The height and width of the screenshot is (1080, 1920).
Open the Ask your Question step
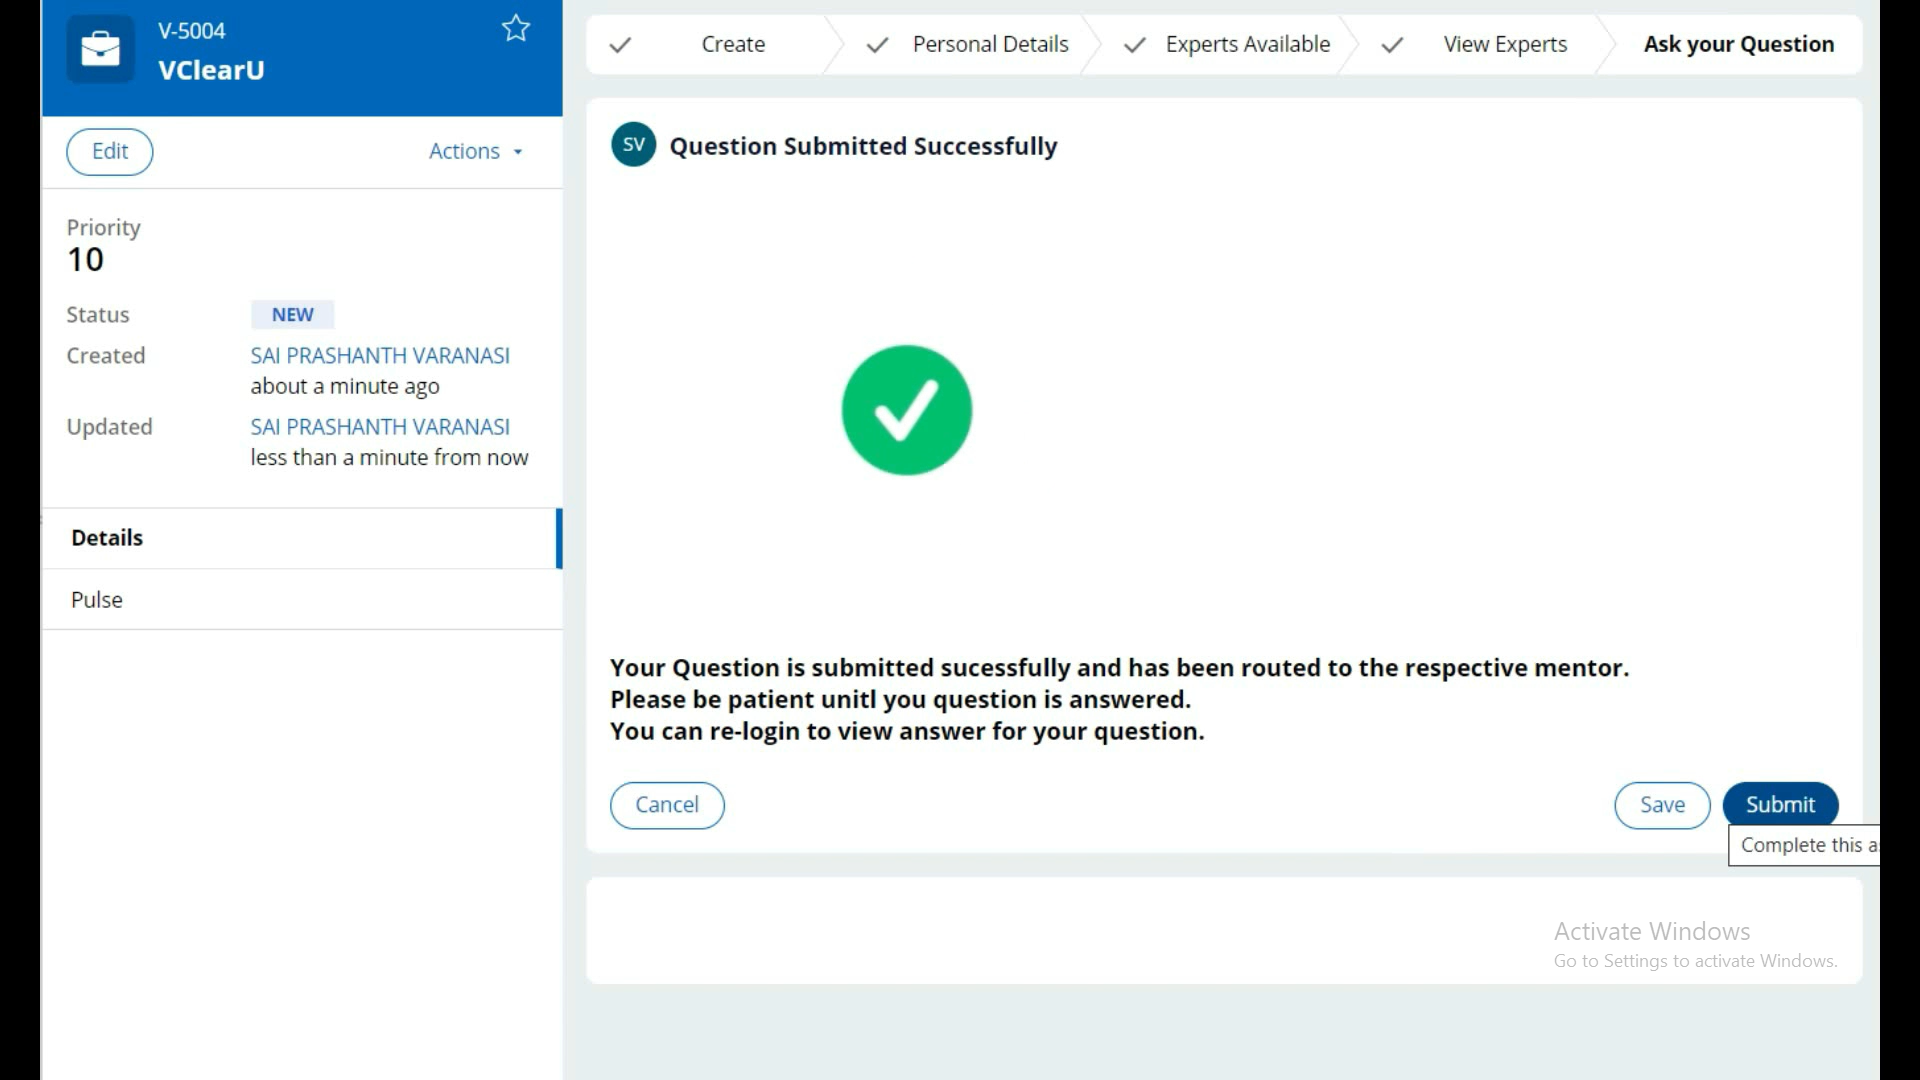(1738, 45)
